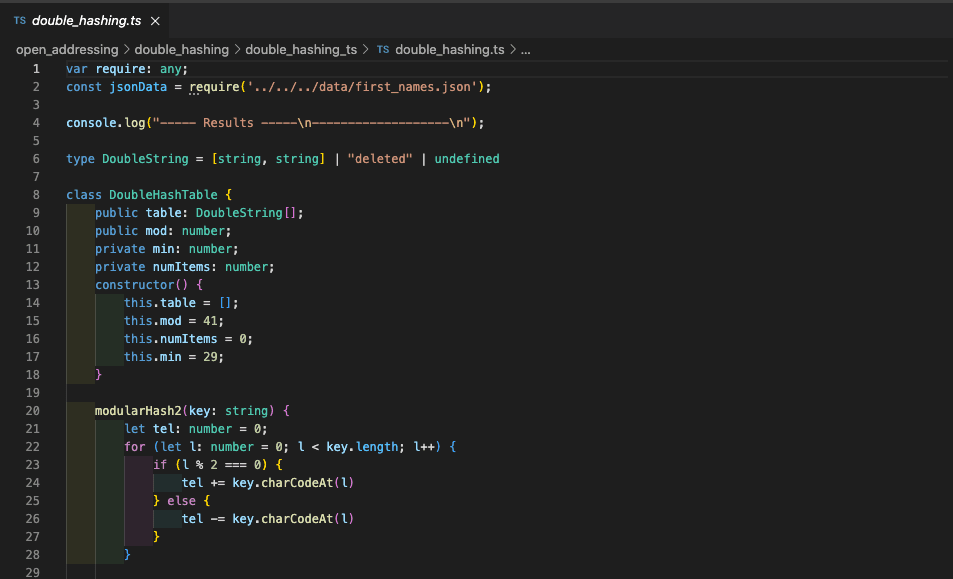Click the "deleted" string literal on line 6

380,158
